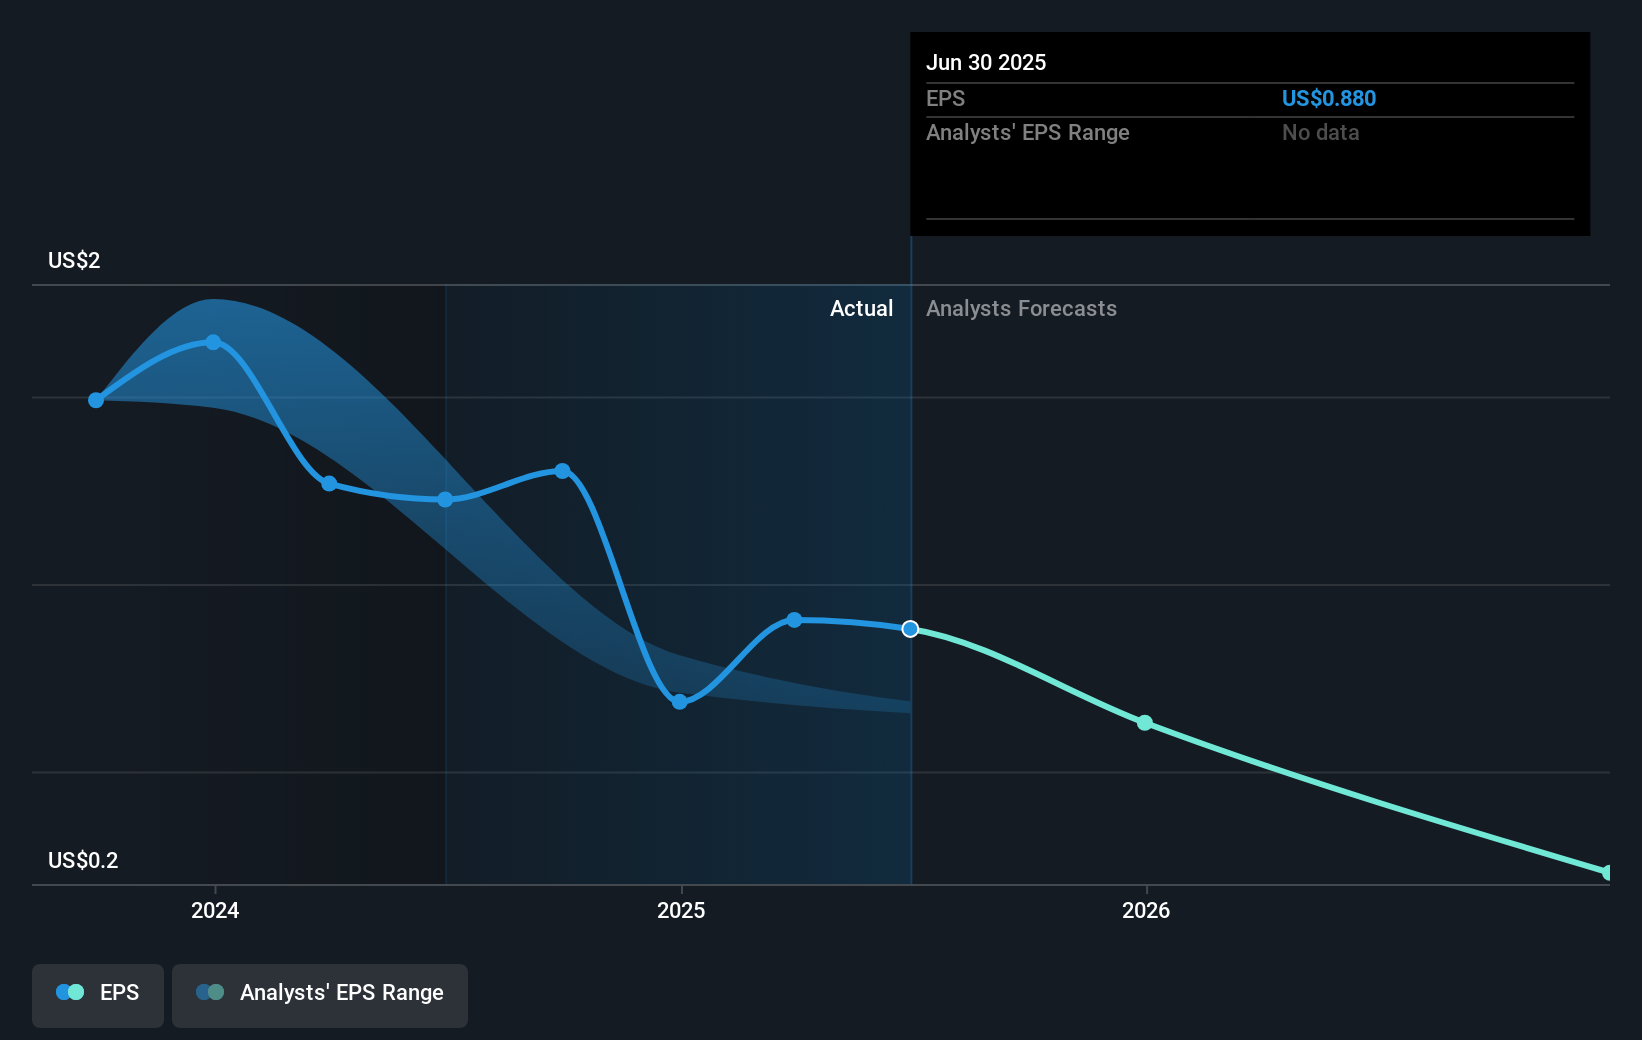Toggle the Analysts' EPS Range legend item
Screen dimensions: 1642x1040
tap(319, 994)
